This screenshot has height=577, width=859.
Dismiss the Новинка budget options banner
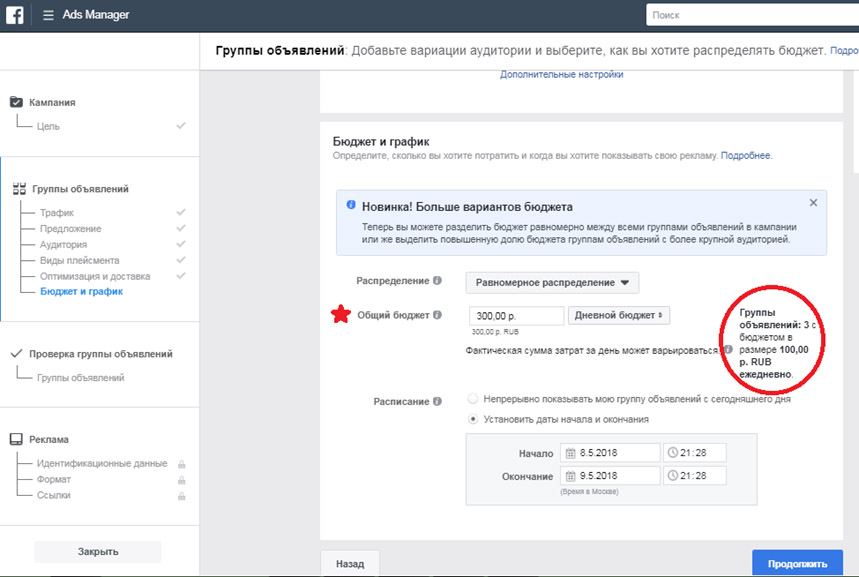814,203
